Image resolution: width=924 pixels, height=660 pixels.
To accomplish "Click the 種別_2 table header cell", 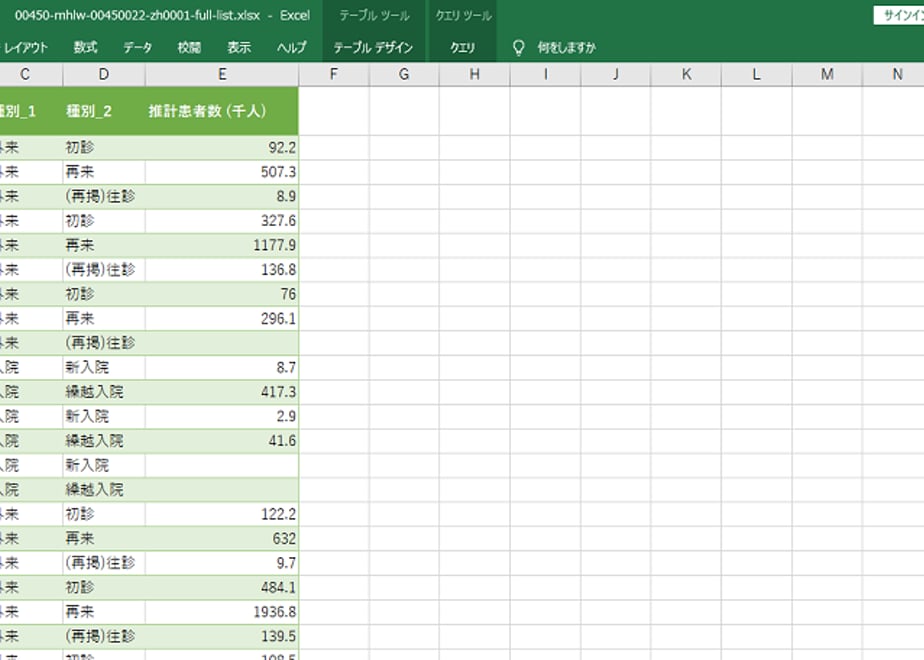I will pyautogui.click(x=104, y=111).
